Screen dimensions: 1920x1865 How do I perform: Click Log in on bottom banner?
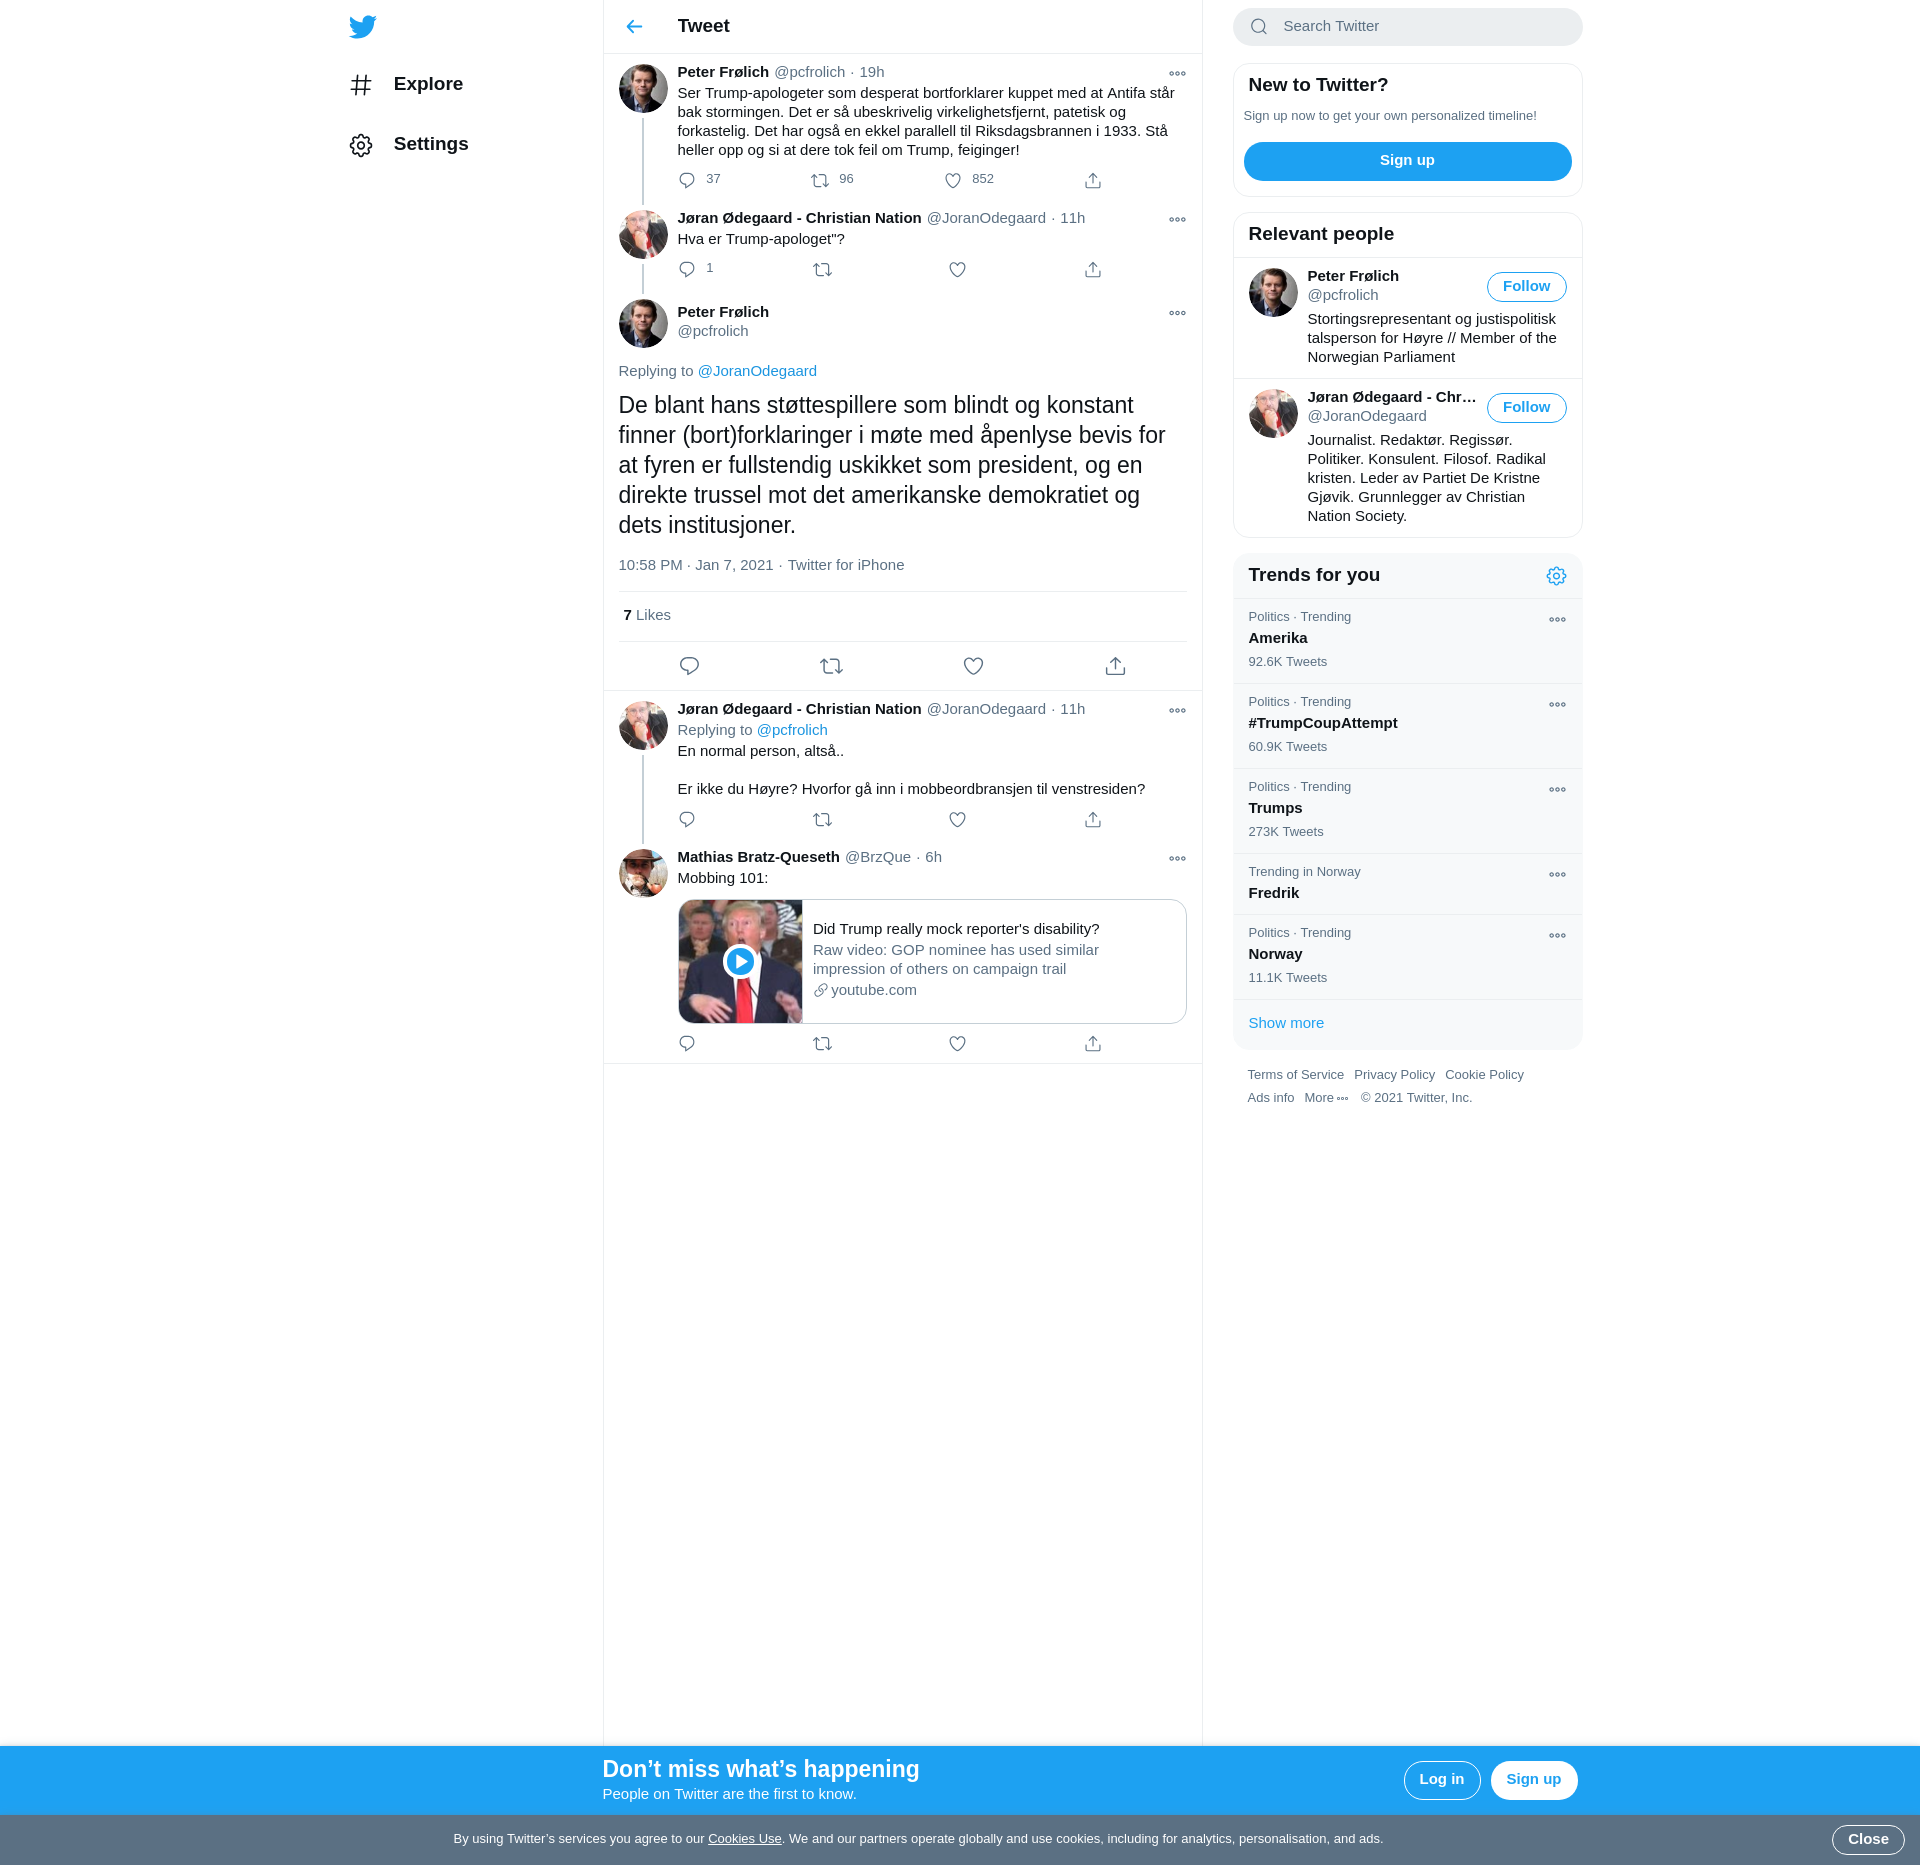click(1441, 1780)
